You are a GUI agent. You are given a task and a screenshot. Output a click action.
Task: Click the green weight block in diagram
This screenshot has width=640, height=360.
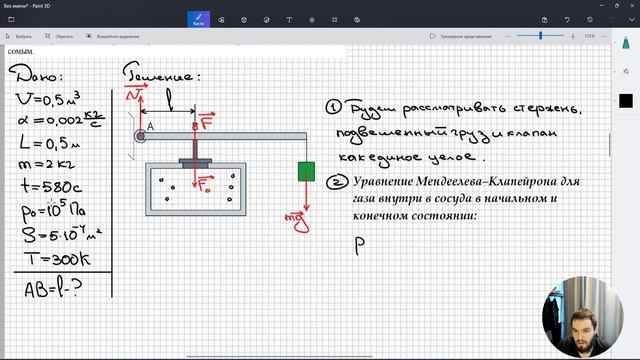pos(306,171)
